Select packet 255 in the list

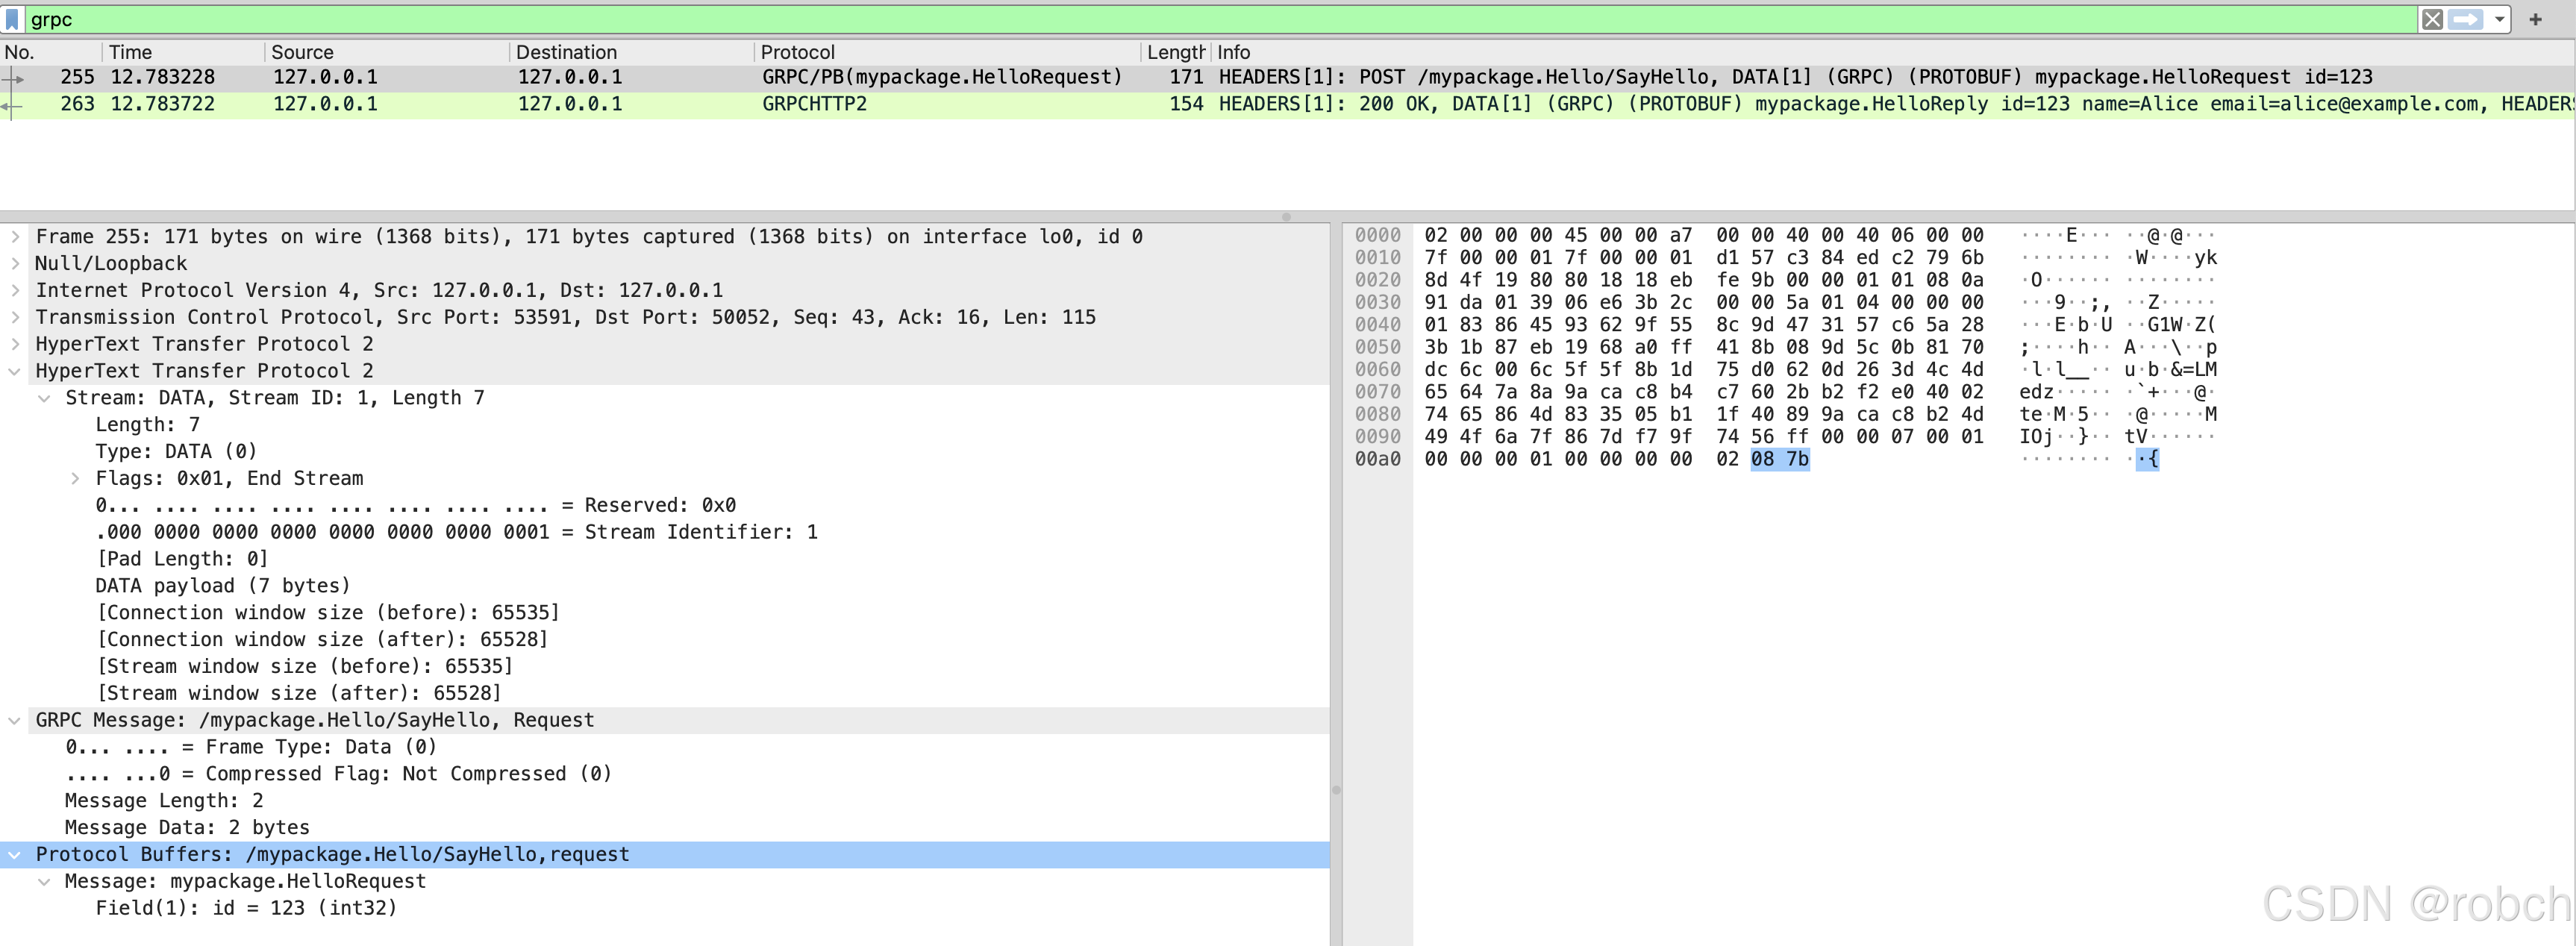[1288, 77]
